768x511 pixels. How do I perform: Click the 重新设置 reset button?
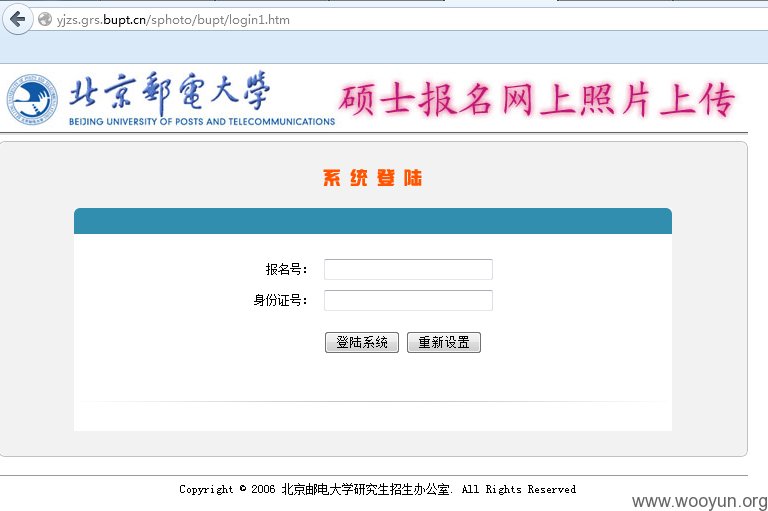tap(444, 342)
